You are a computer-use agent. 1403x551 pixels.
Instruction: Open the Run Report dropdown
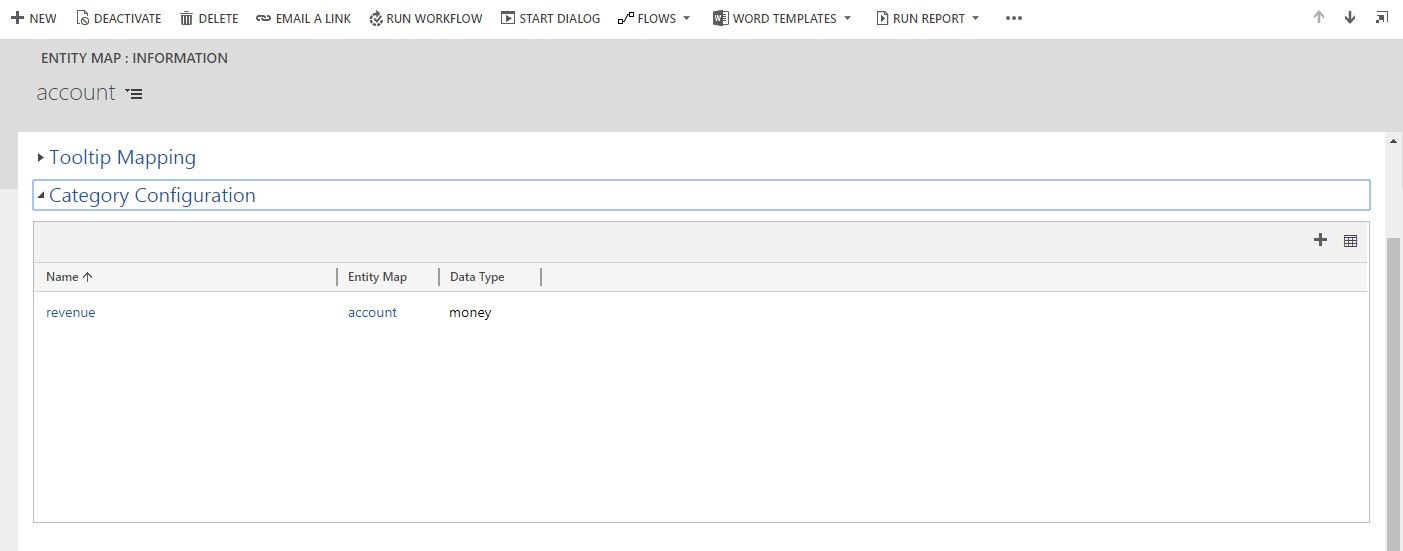(x=927, y=18)
